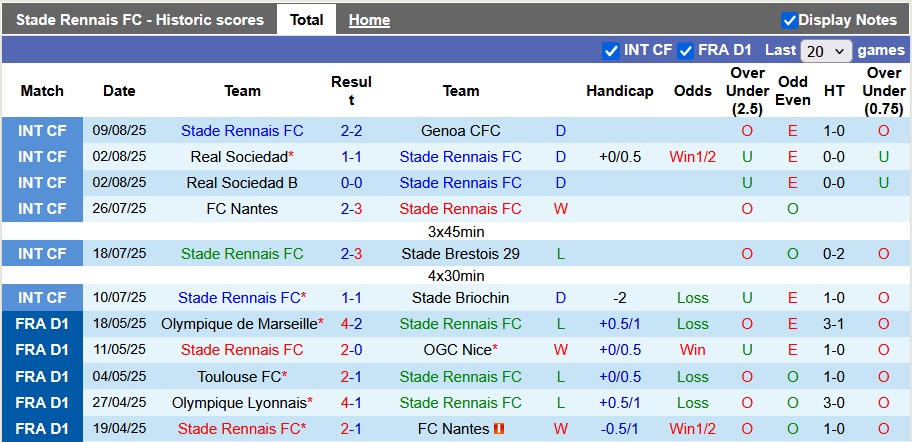Open Toulouse FC team link

click(239, 377)
